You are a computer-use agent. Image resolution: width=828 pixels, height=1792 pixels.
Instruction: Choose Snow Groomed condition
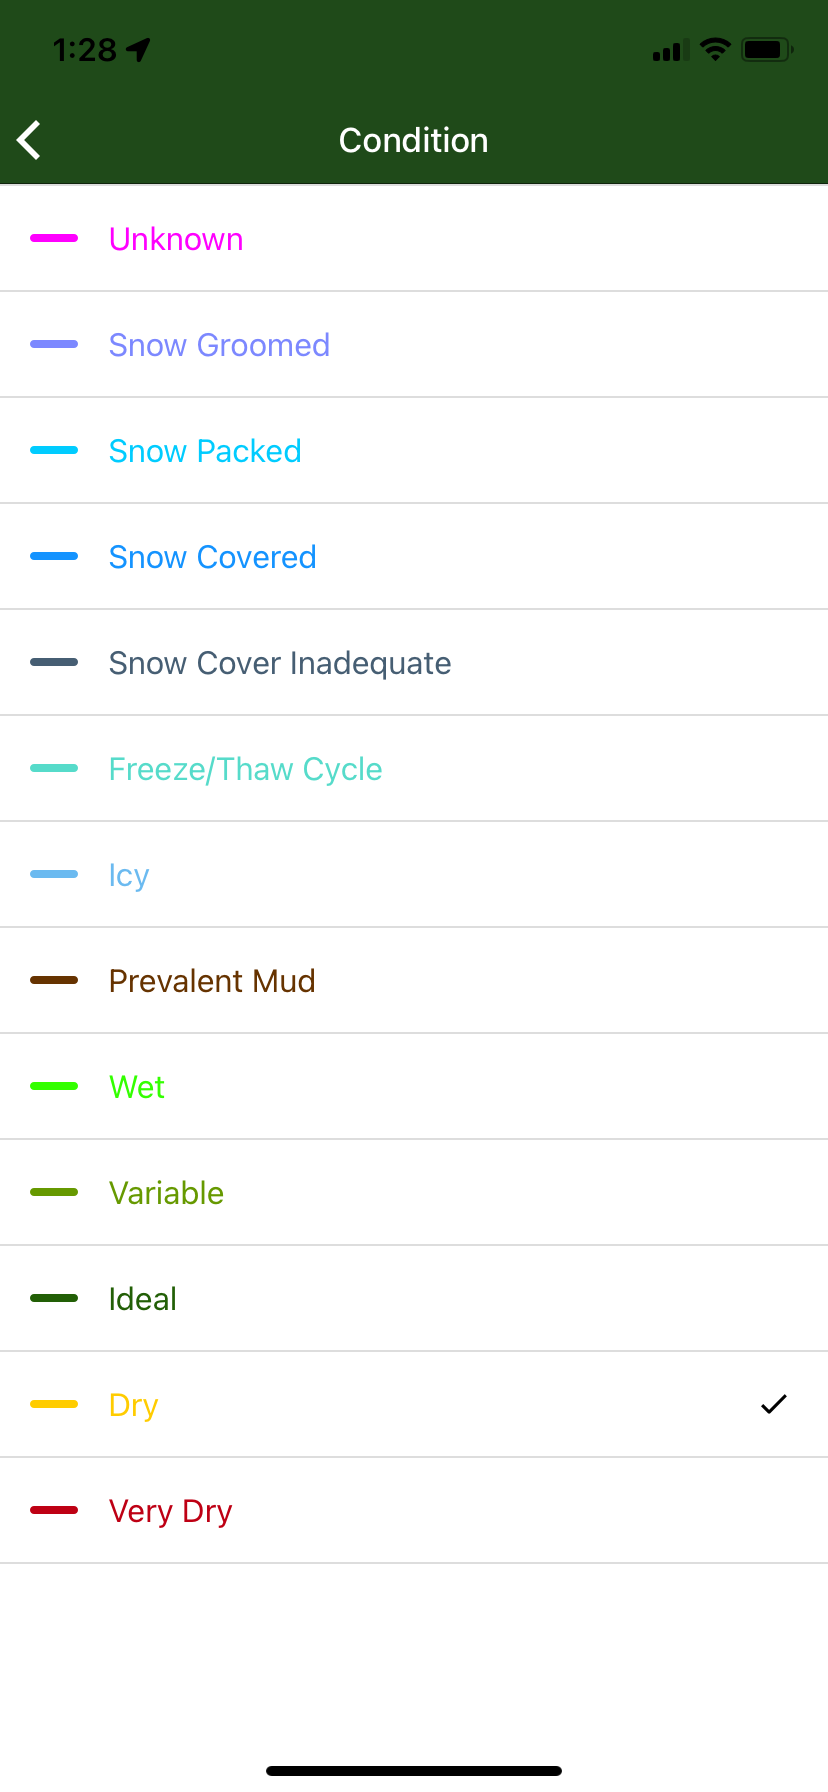[x=414, y=345]
